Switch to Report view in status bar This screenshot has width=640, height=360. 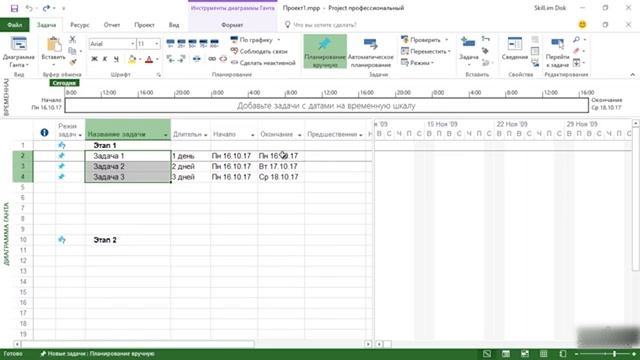click(562, 354)
